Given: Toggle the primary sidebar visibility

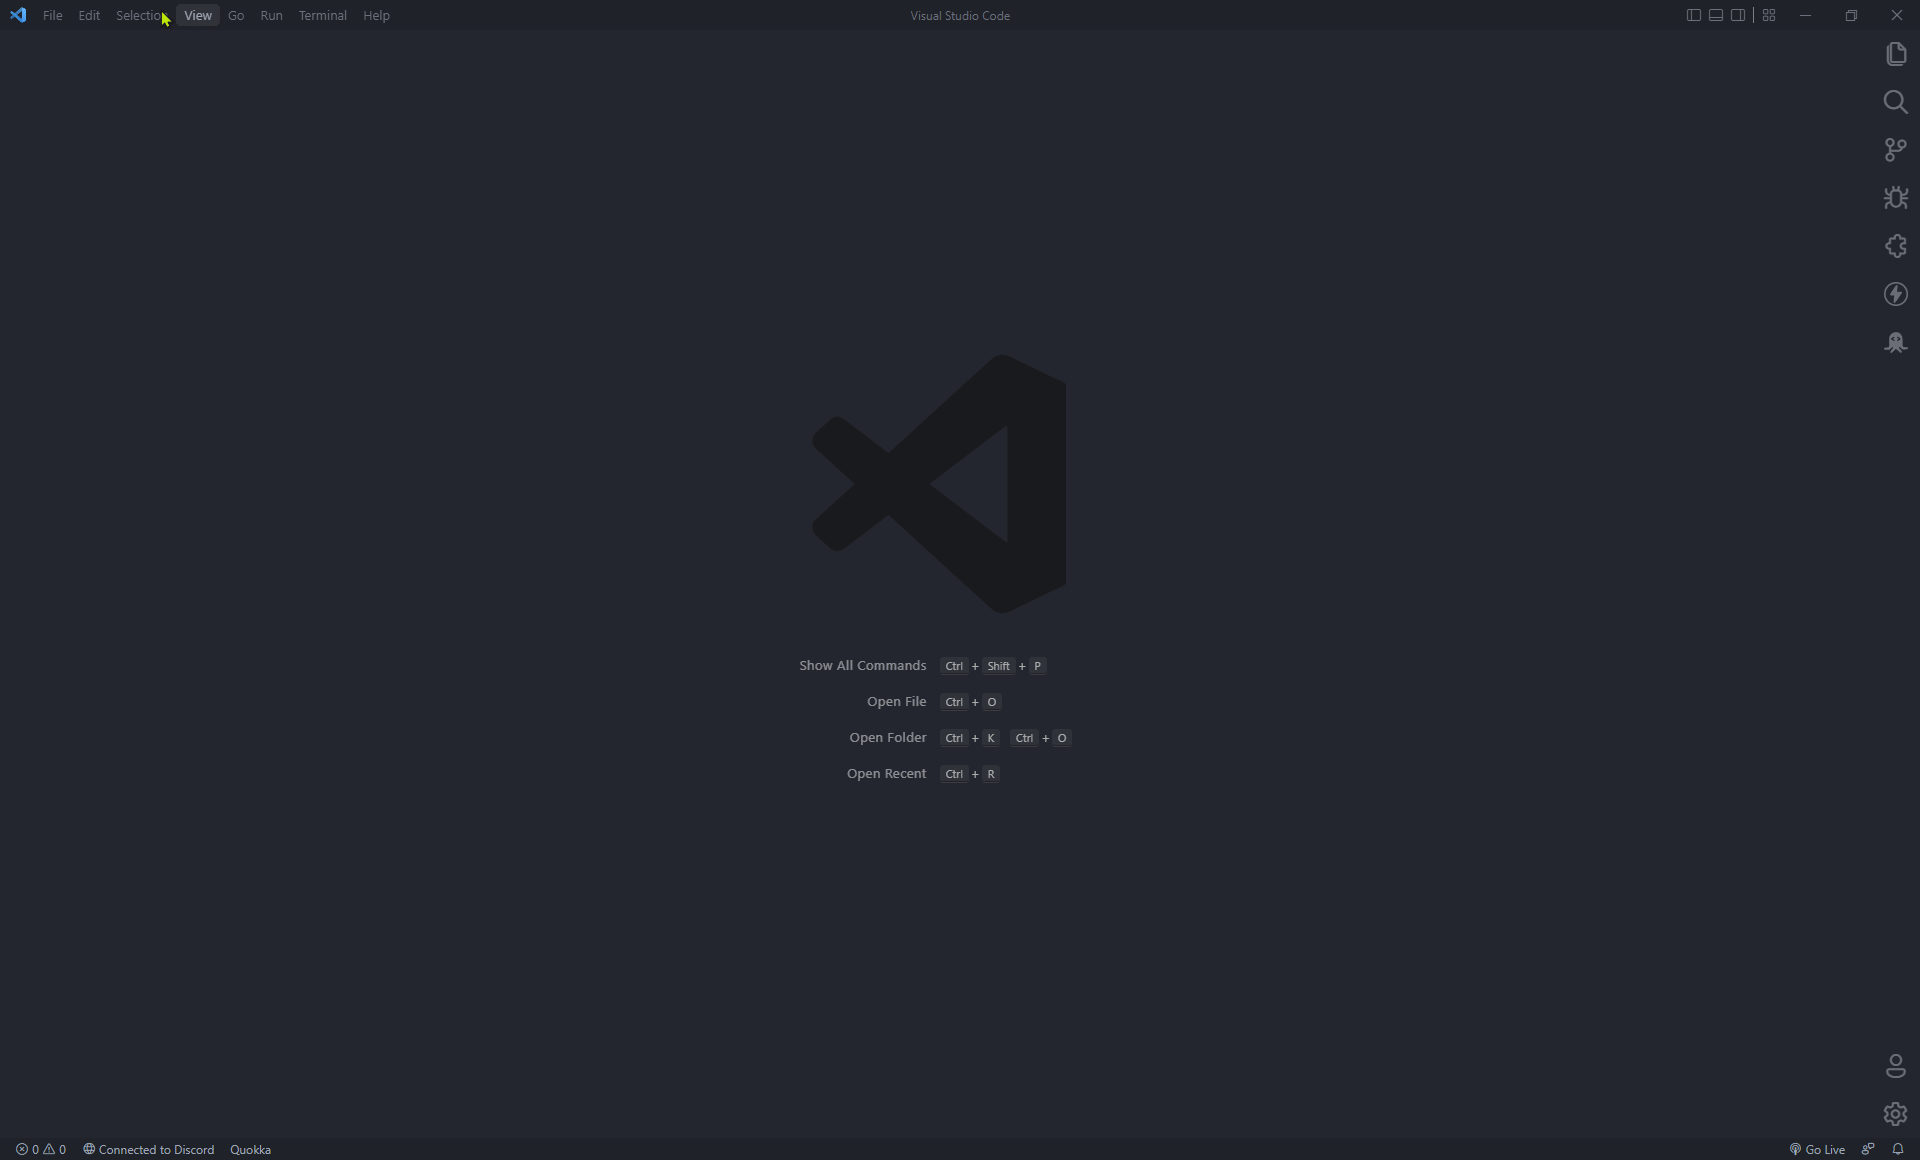Looking at the screenshot, I should [x=1692, y=14].
